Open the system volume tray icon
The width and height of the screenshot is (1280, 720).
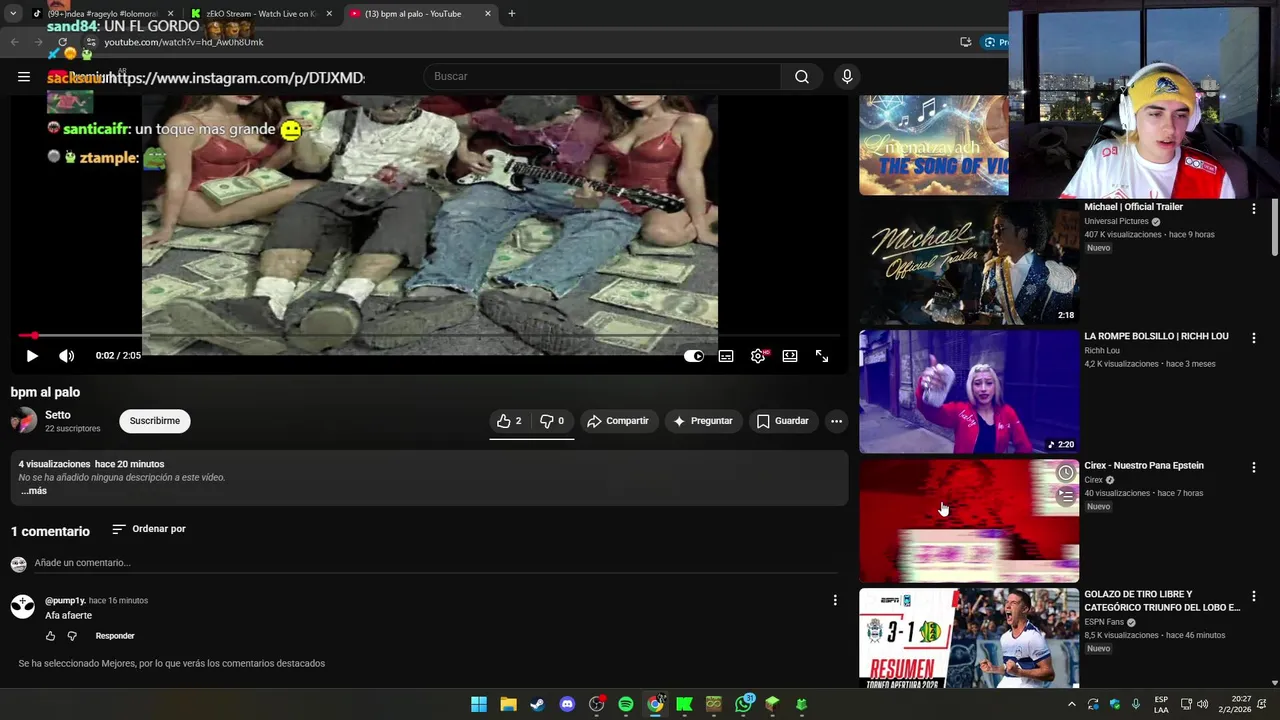(x=1202, y=704)
